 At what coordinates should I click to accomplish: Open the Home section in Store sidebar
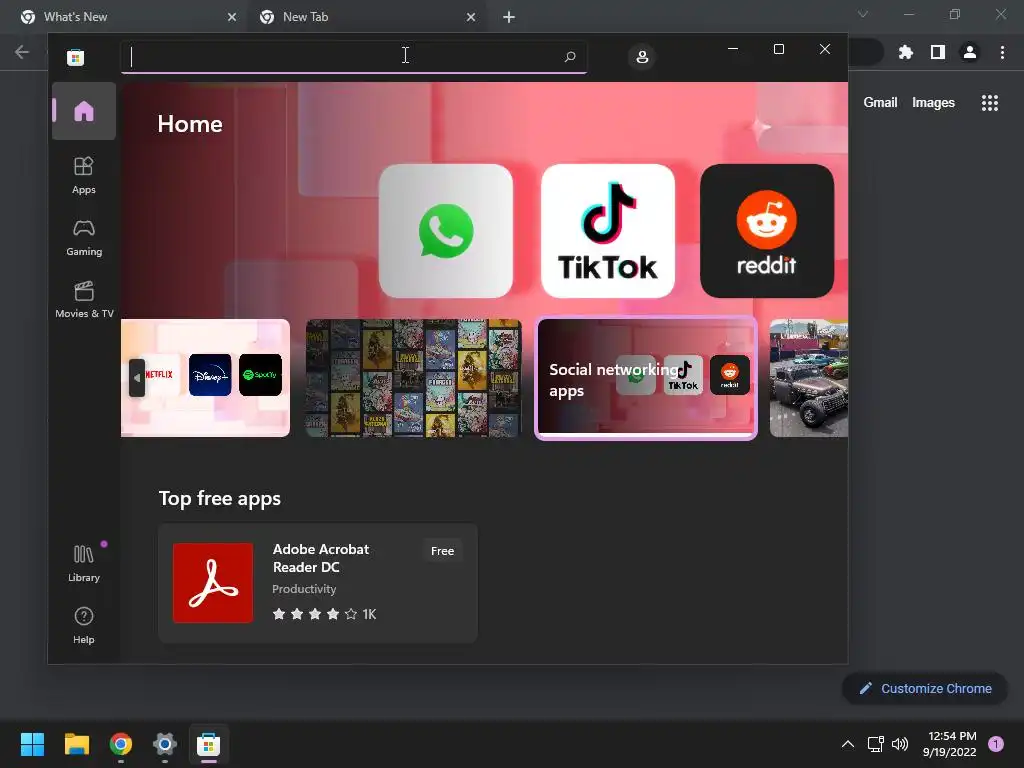(x=84, y=111)
